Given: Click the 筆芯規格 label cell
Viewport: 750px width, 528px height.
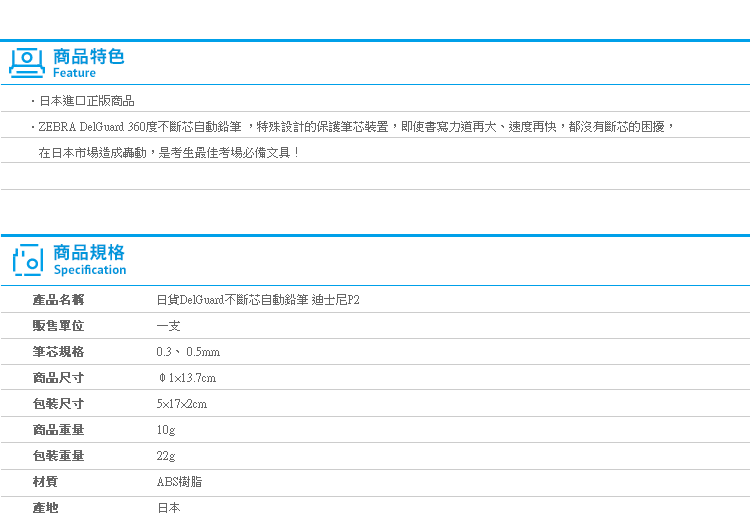Looking at the screenshot, I should click(58, 352).
